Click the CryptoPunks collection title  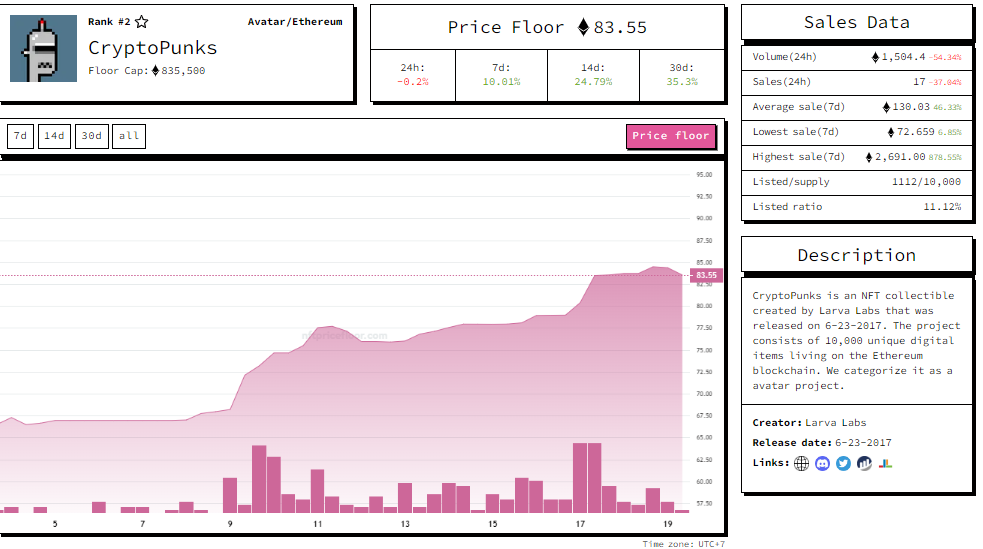point(152,48)
